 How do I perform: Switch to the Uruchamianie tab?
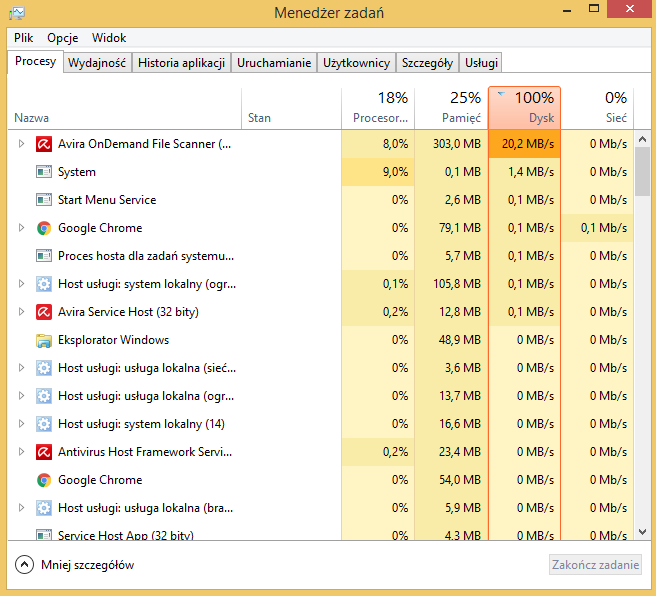(274, 63)
